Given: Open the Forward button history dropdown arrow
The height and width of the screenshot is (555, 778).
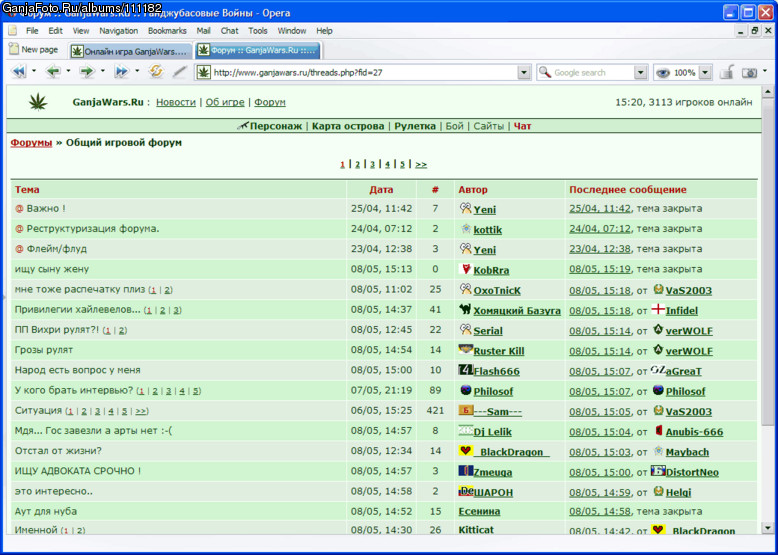Looking at the screenshot, I should (x=103, y=71).
